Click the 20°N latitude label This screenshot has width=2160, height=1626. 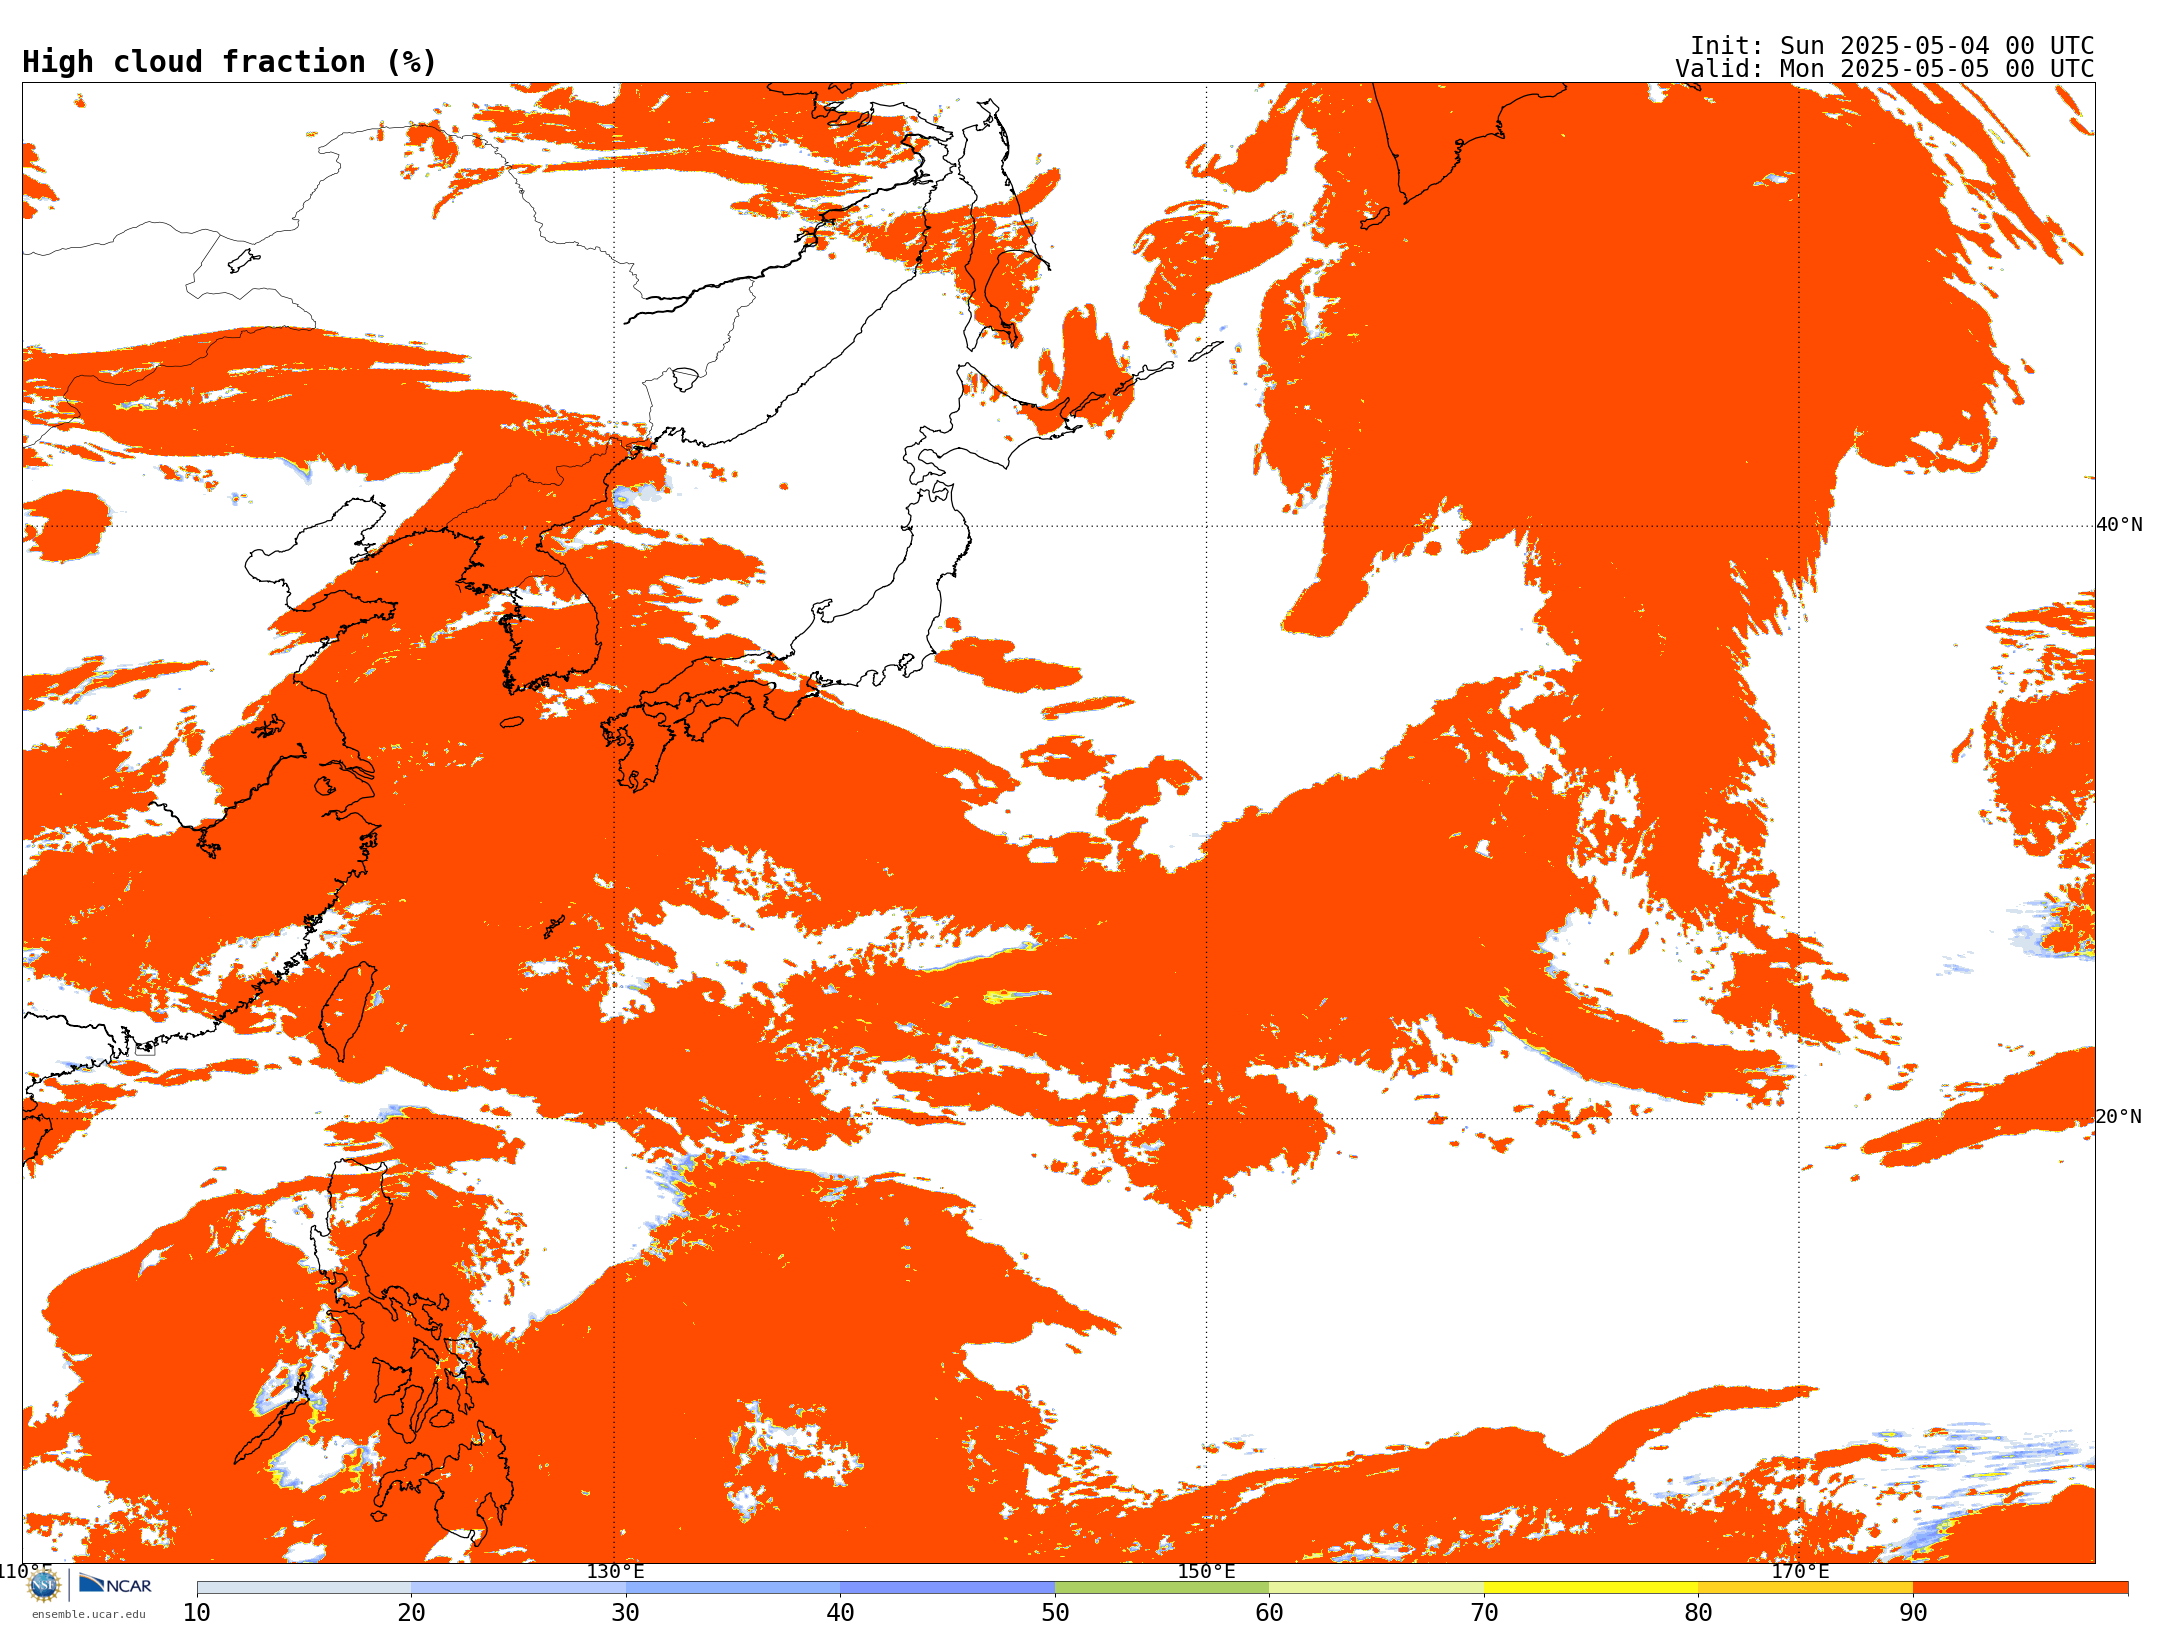pyautogui.click(x=2119, y=1117)
